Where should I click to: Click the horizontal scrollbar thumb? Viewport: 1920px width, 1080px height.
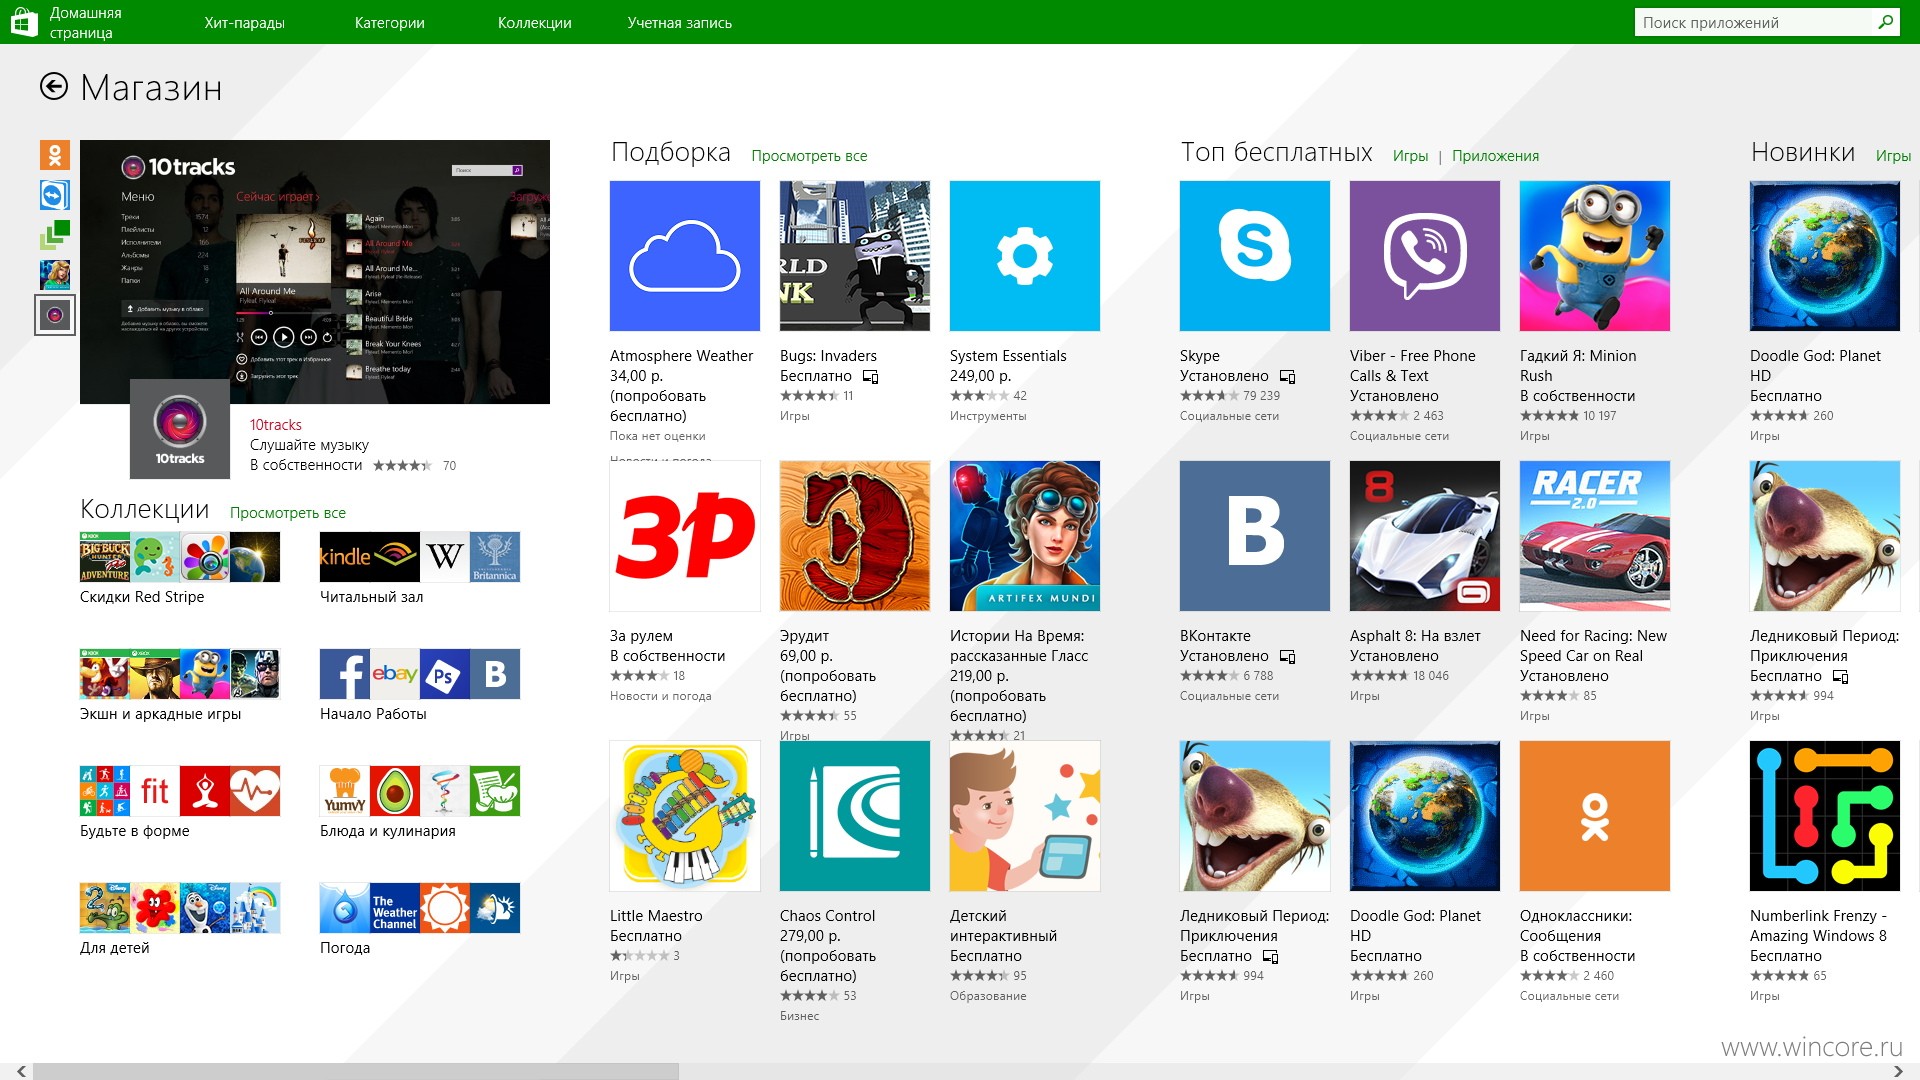(x=356, y=1071)
